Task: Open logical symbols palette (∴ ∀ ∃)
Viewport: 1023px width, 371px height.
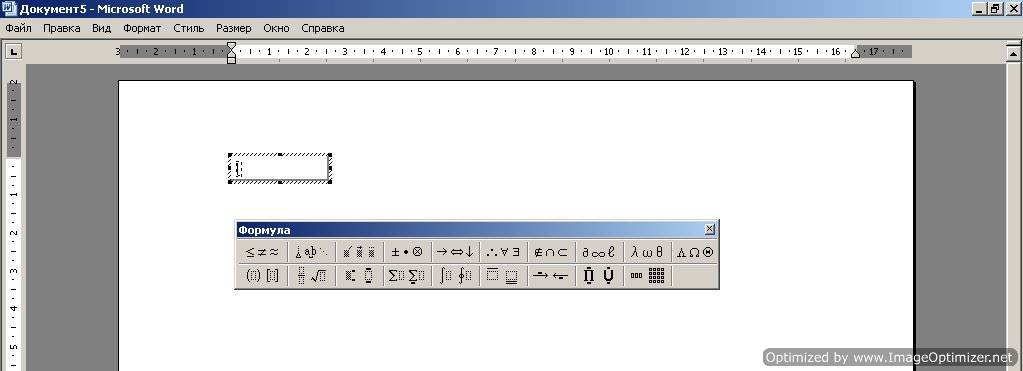Action: pos(503,252)
